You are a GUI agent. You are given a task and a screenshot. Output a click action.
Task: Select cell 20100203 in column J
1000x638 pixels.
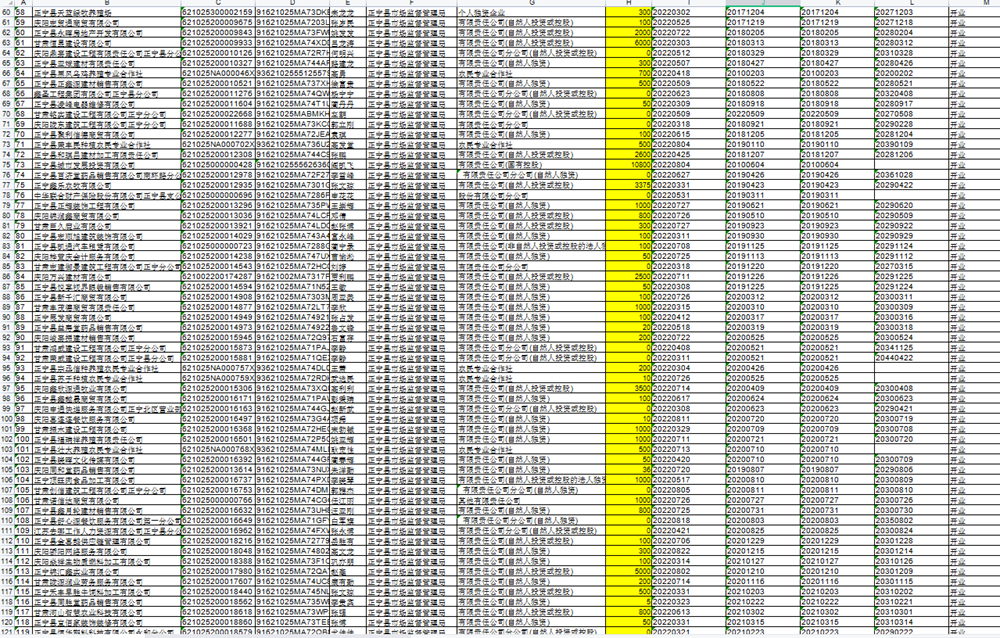click(x=760, y=73)
